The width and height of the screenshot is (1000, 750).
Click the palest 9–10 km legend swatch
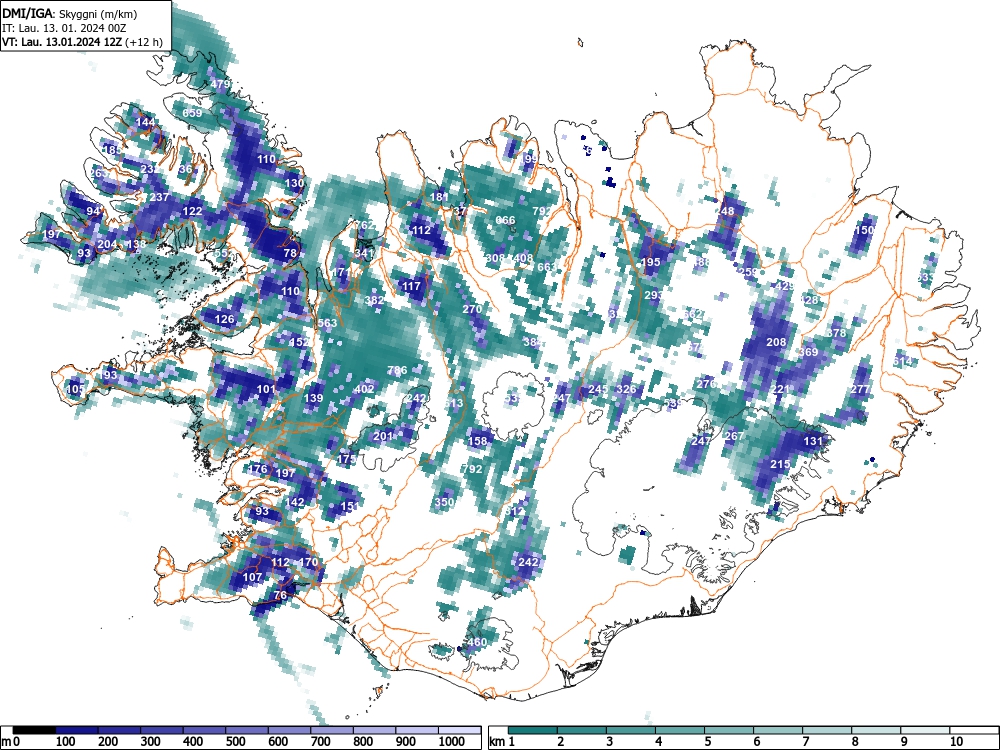(925, 730)
